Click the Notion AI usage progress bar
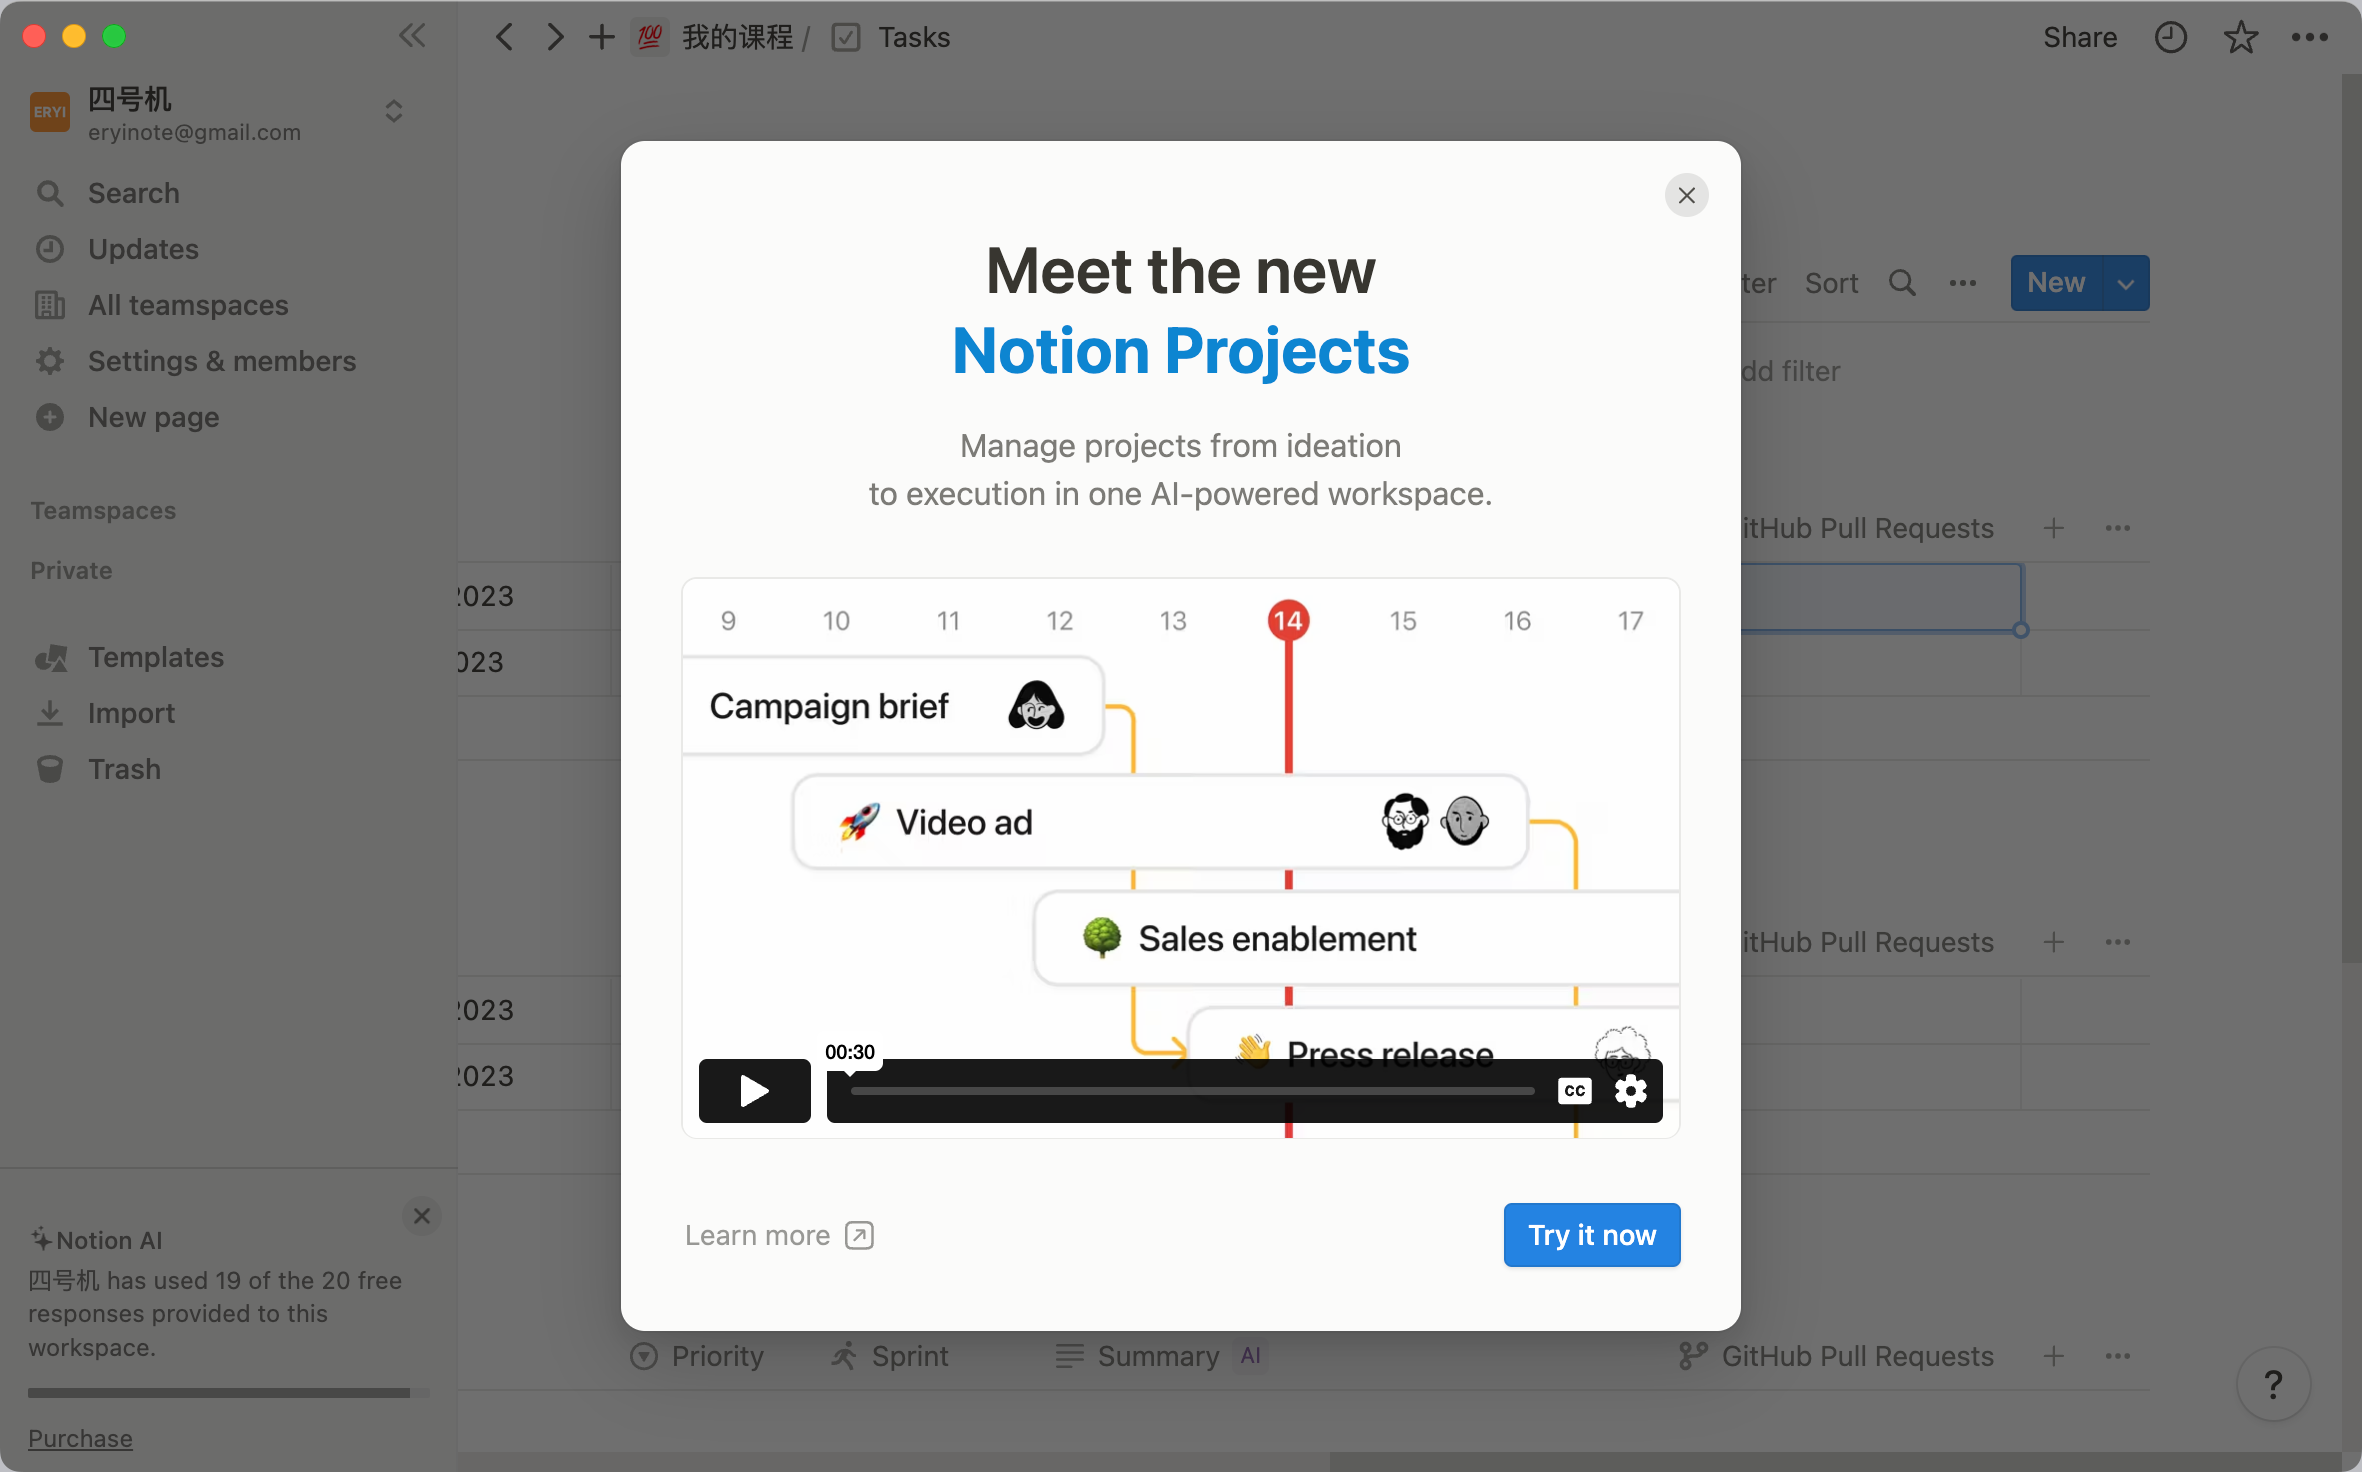2362x1472 pixels. pos(228,1392)
